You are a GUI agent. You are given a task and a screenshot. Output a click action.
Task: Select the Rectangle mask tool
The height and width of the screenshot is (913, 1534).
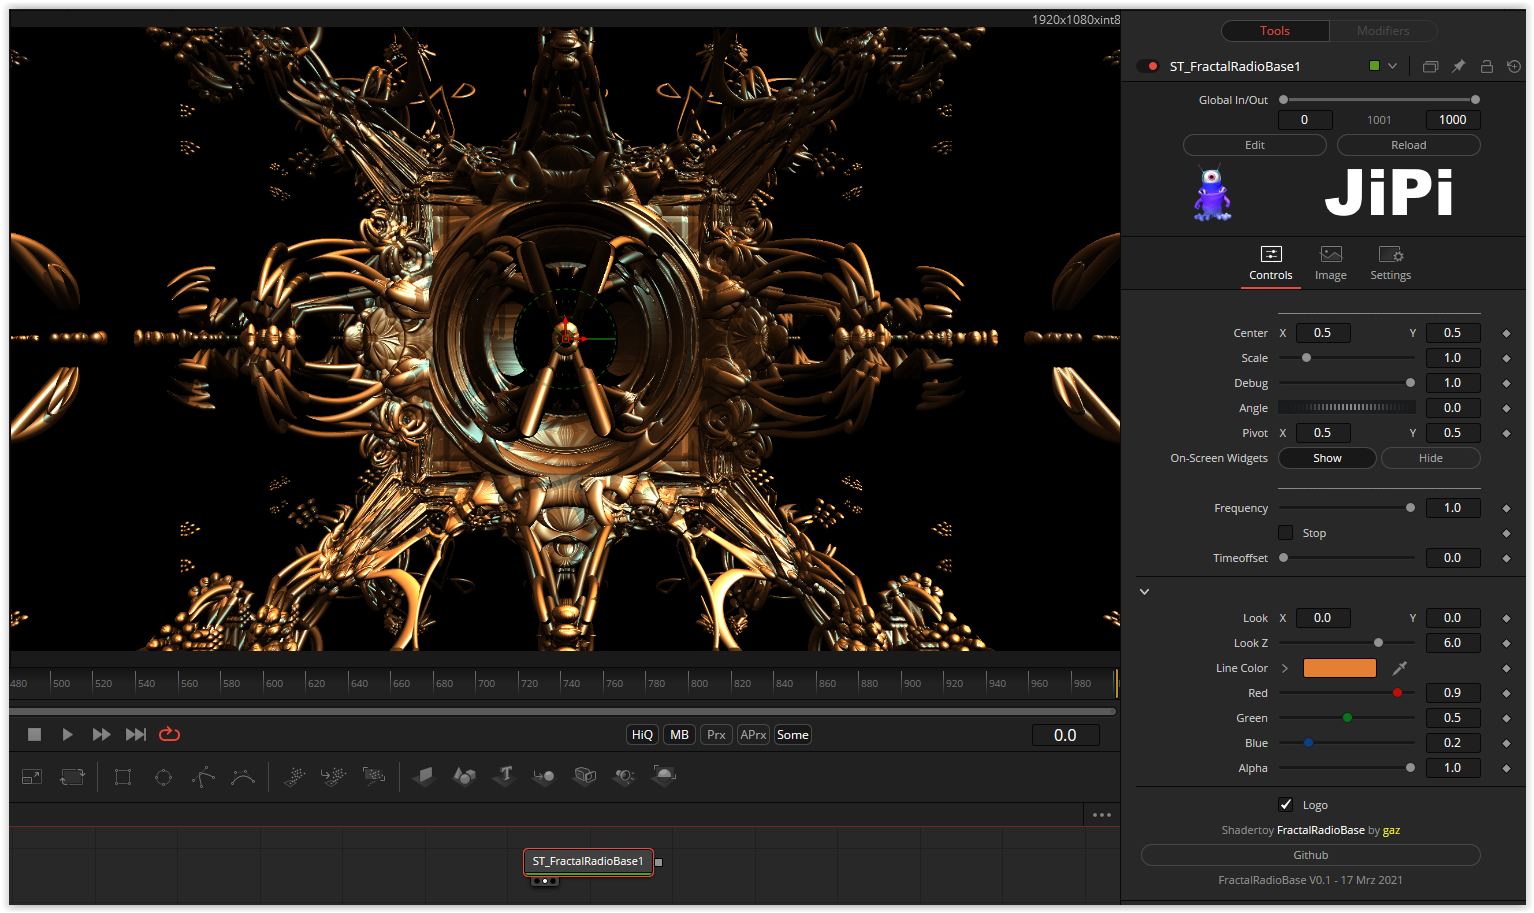[x=123, y=777]
